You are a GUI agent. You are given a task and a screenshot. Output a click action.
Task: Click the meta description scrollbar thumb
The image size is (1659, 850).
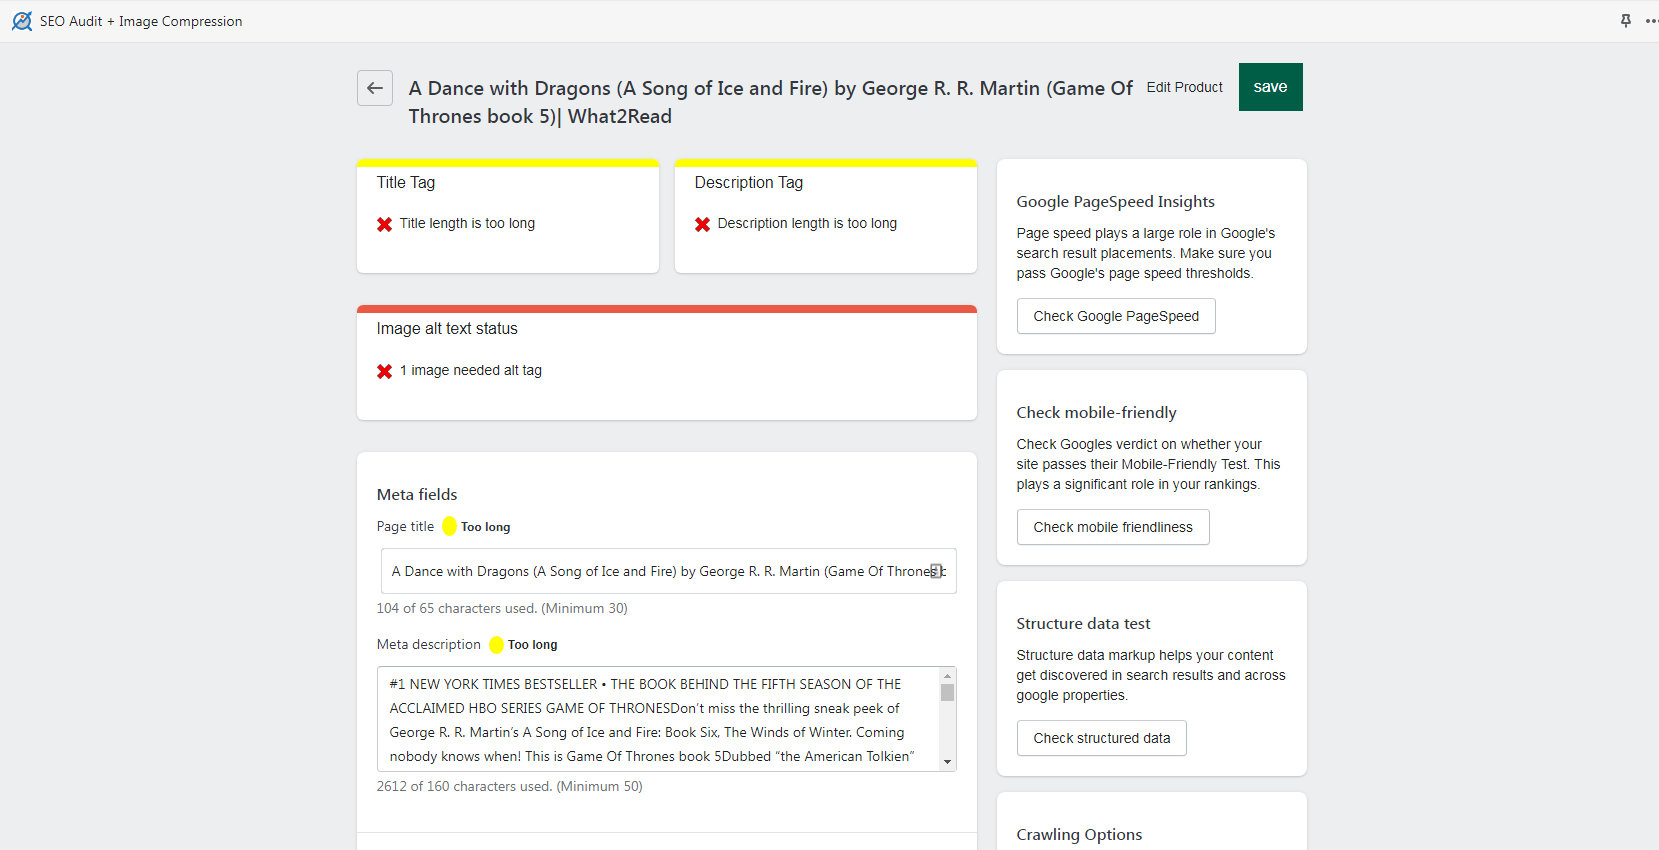click(947, 692)
